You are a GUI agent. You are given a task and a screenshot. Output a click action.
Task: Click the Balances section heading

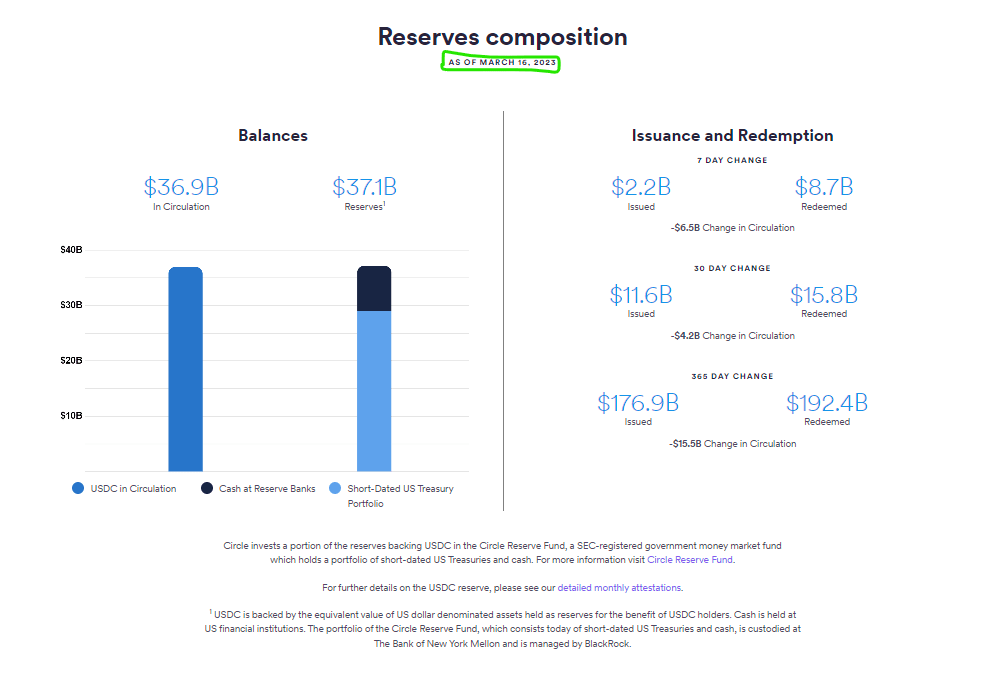pyautogui.click(x=273, y=136)
